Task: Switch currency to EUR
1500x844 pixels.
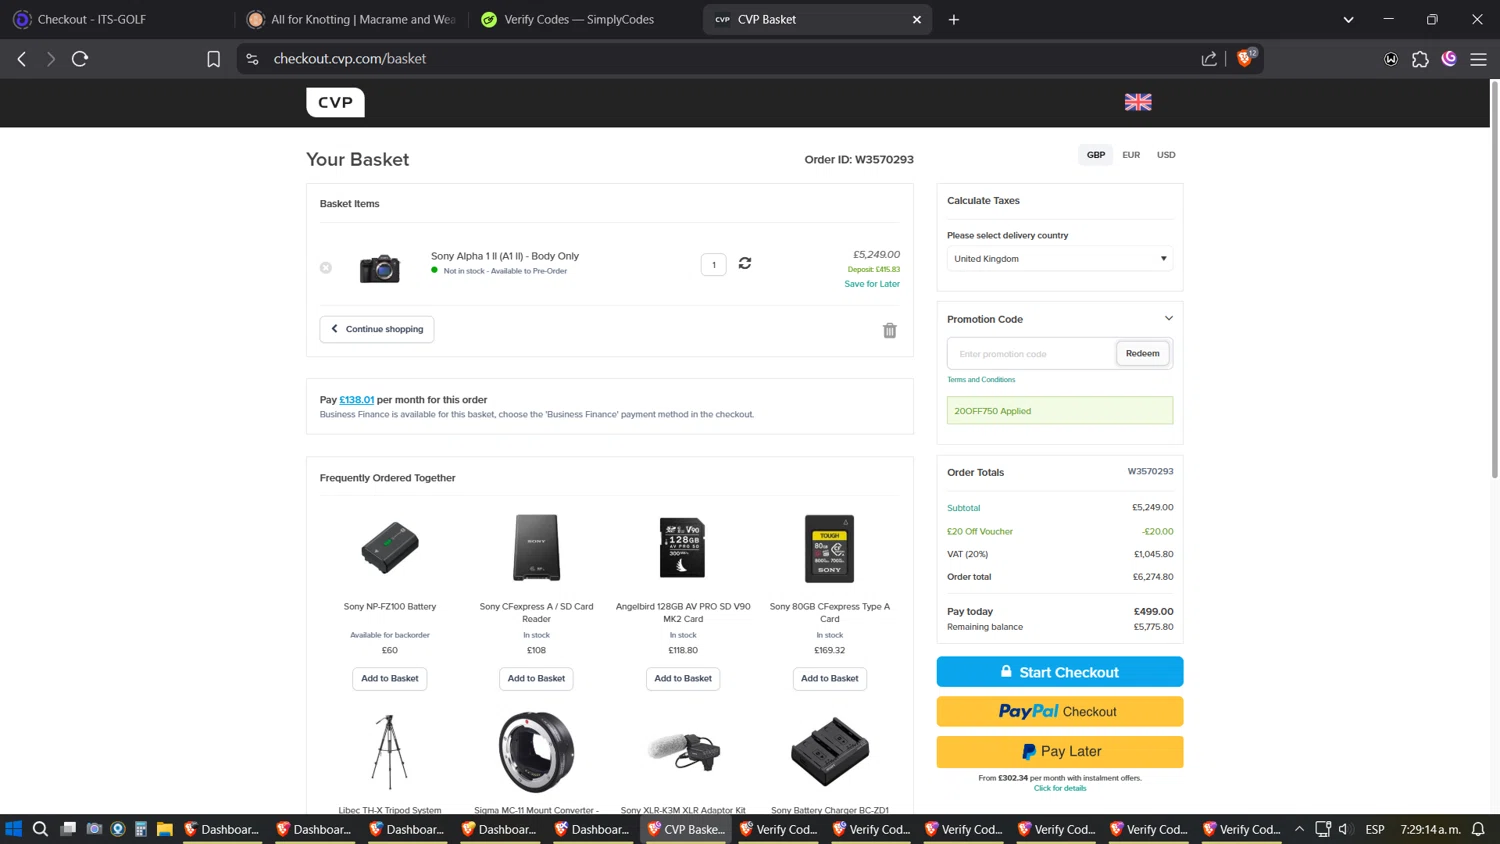Action: [x=1131, y=155]
